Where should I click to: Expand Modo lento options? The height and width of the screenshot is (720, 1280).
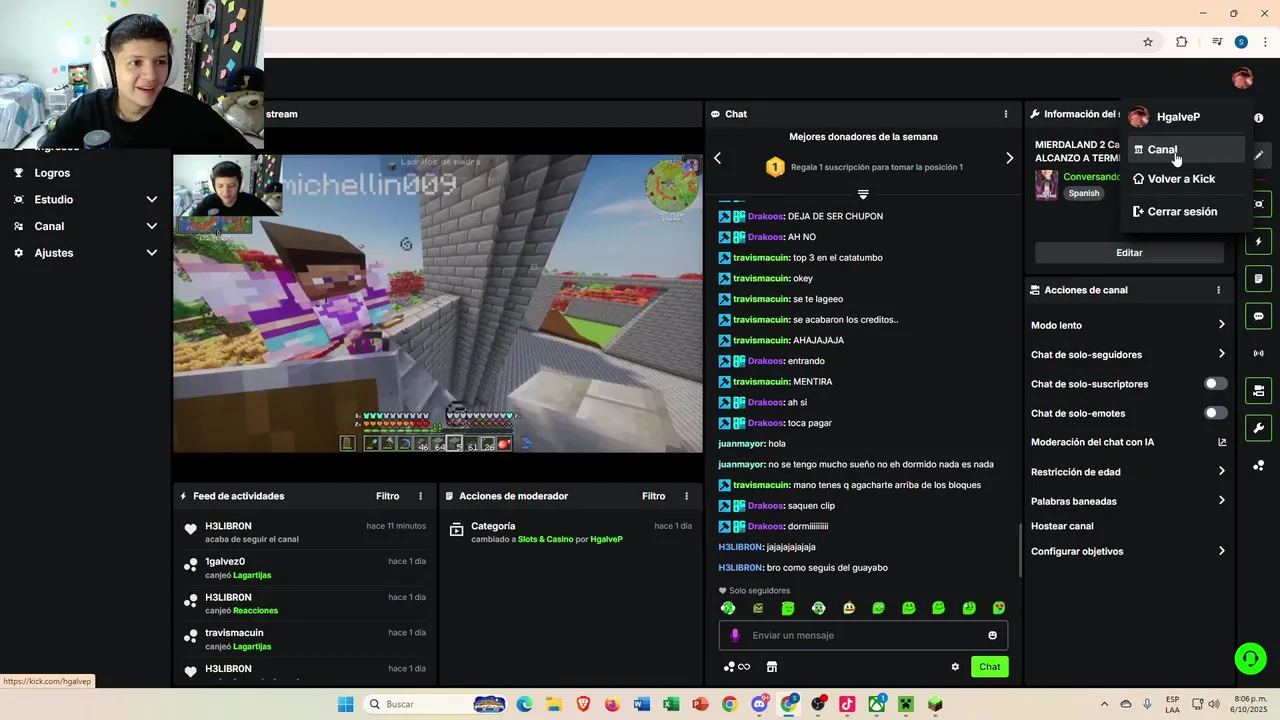tap(1128, 325)
